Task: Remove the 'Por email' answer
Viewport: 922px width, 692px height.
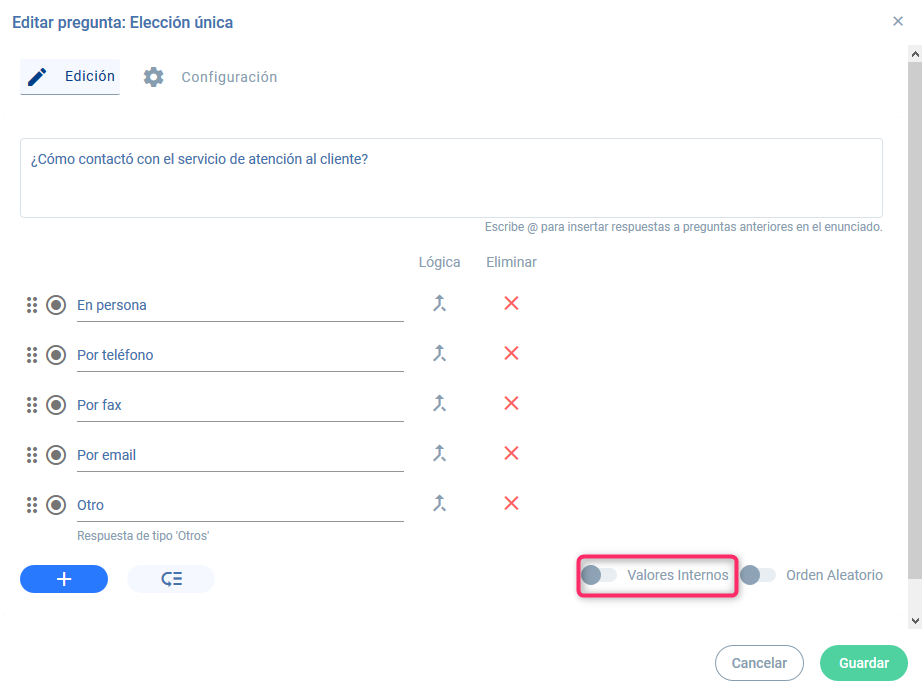Action: pos(511,454)
